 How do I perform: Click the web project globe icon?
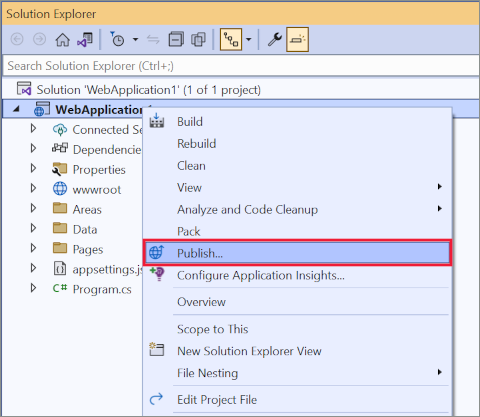pos(42,109)
